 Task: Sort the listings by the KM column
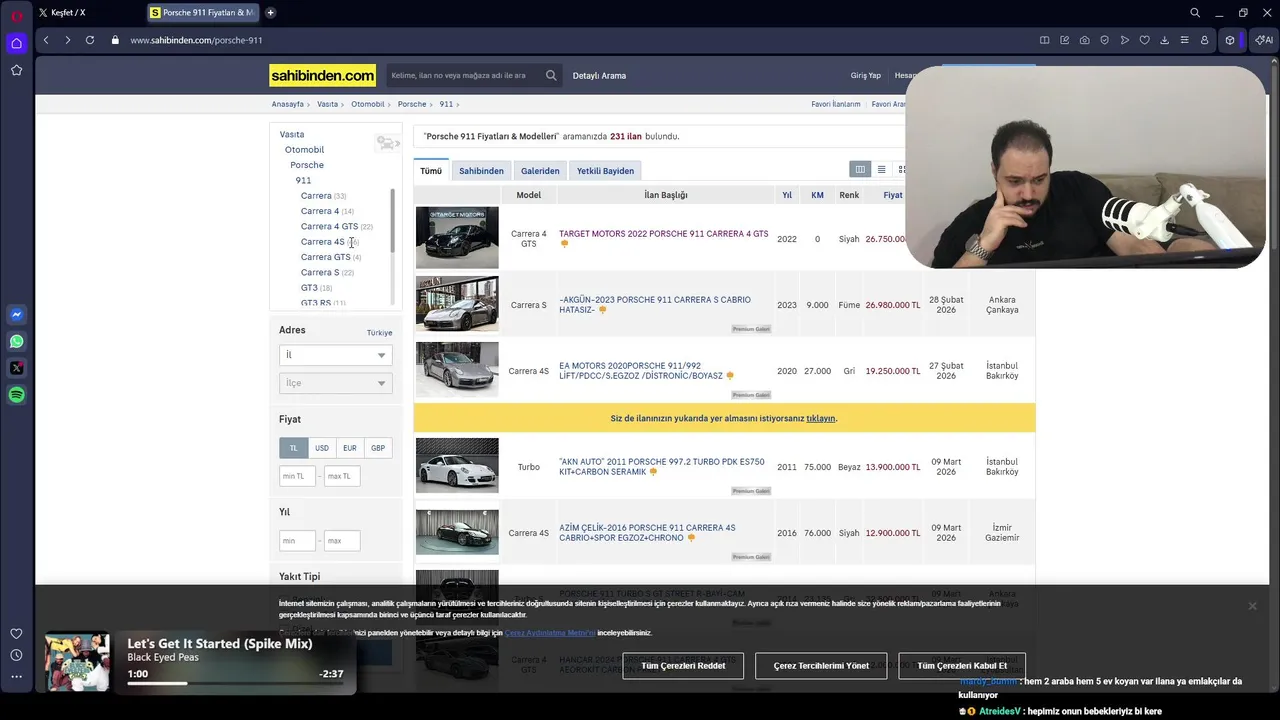pyautogui.click(x=817, y=195)
